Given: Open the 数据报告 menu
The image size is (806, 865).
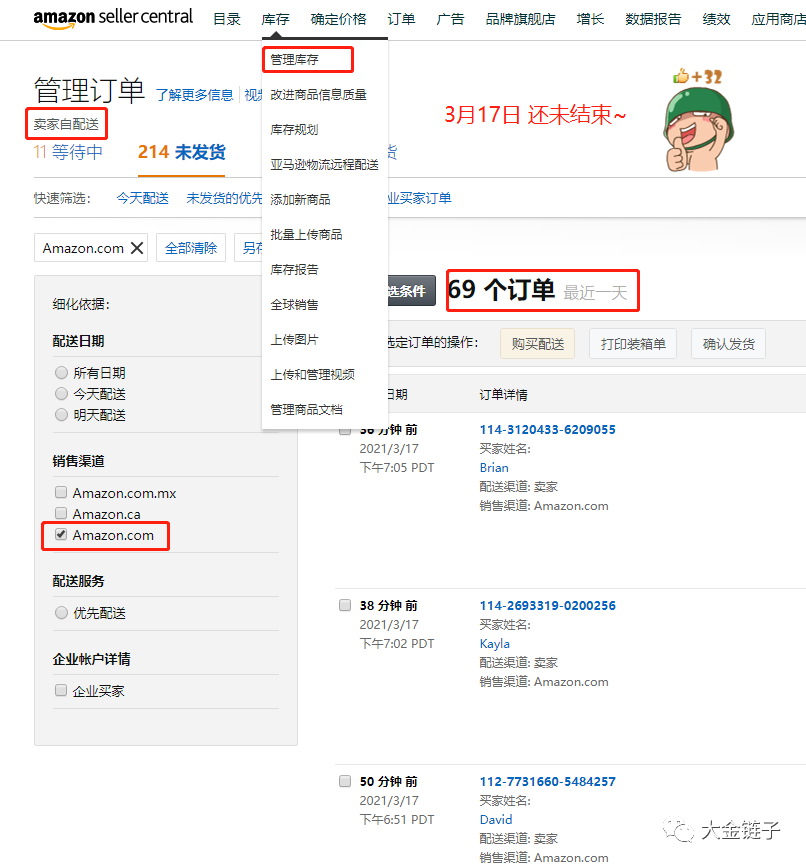Looking at the screenshot, I should point(653,19).
